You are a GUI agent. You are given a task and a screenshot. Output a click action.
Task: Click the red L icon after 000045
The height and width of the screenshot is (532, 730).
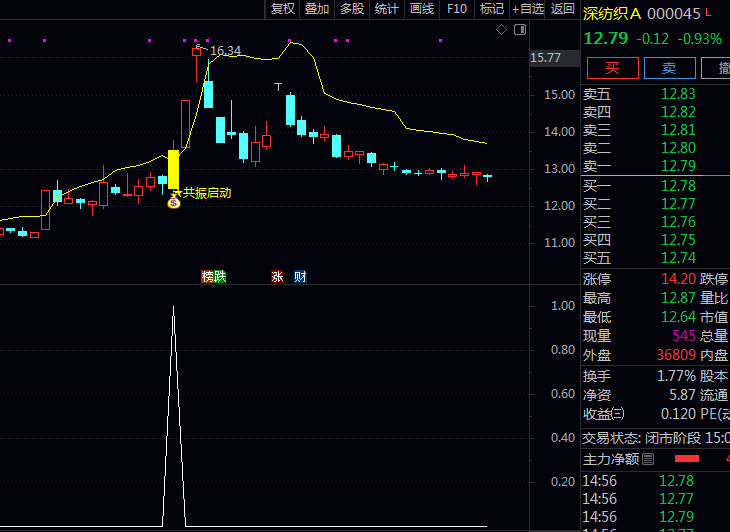click(709, 13)
